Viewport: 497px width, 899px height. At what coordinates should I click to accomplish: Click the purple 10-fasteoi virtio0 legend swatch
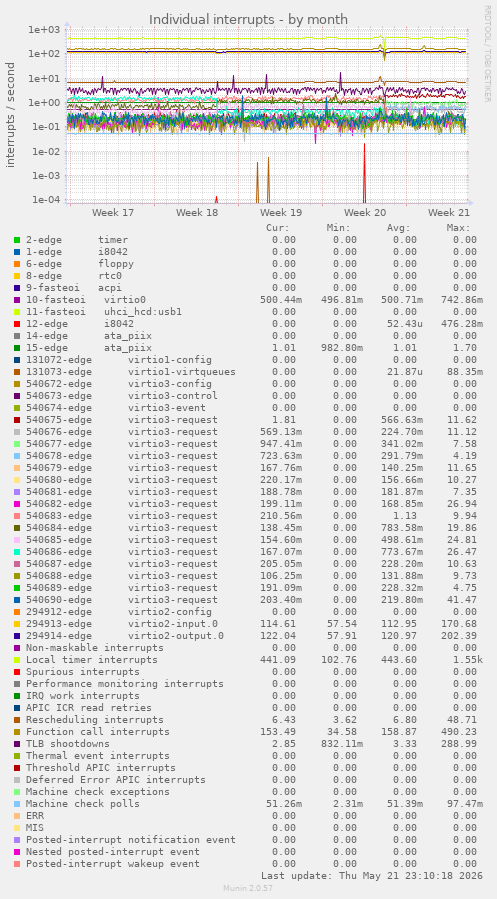coord(17,300)
